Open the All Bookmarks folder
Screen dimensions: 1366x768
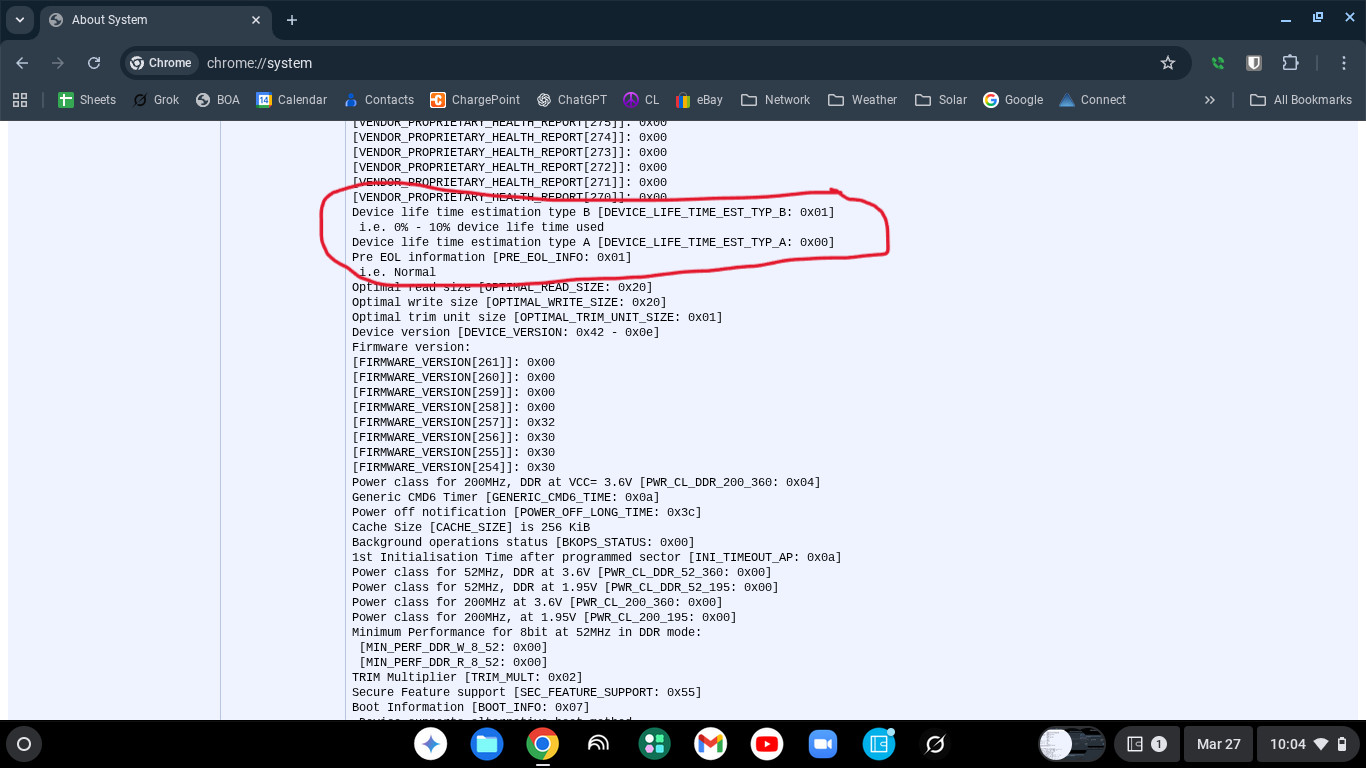click(1301, 100)
